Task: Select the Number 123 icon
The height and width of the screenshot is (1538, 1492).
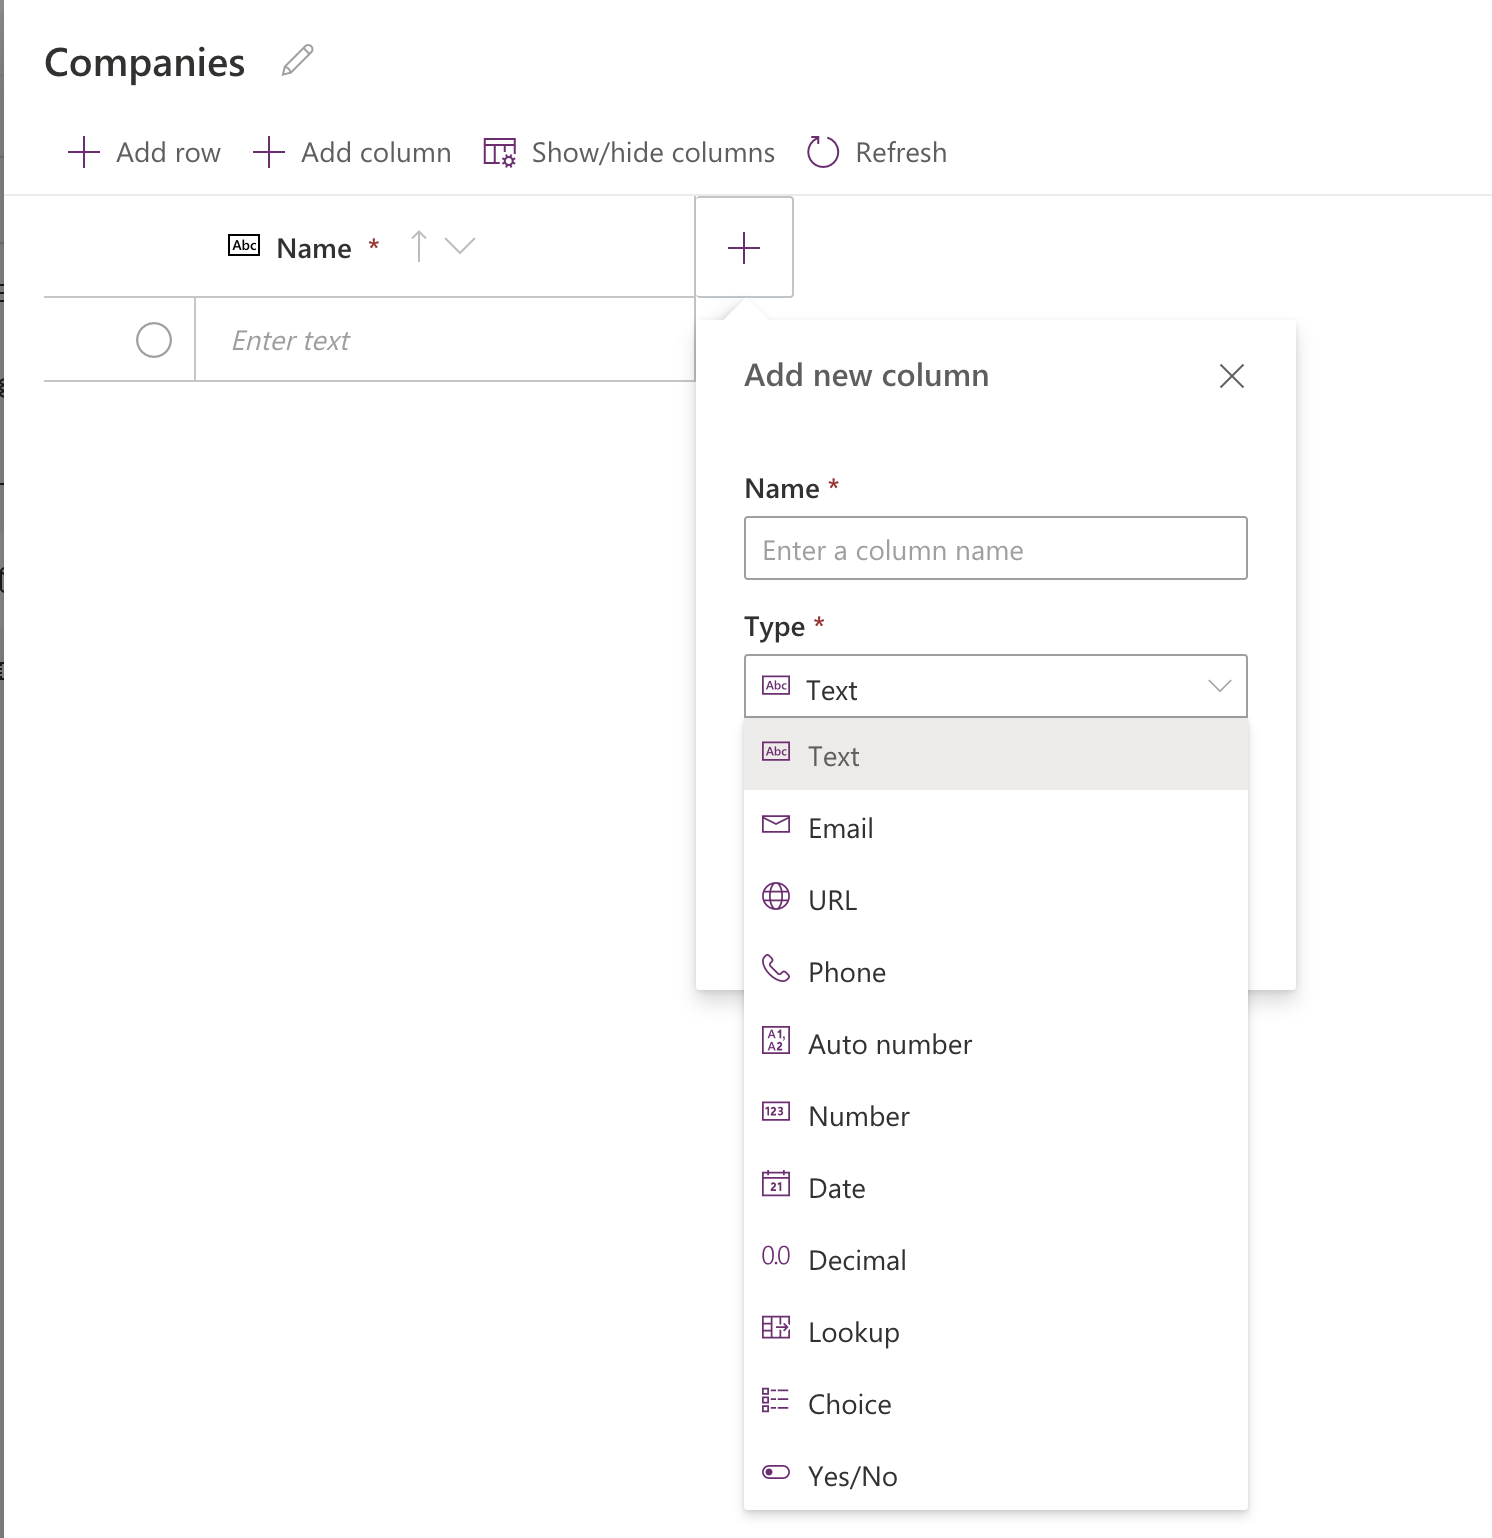Action: click(x=775, y=1113)
